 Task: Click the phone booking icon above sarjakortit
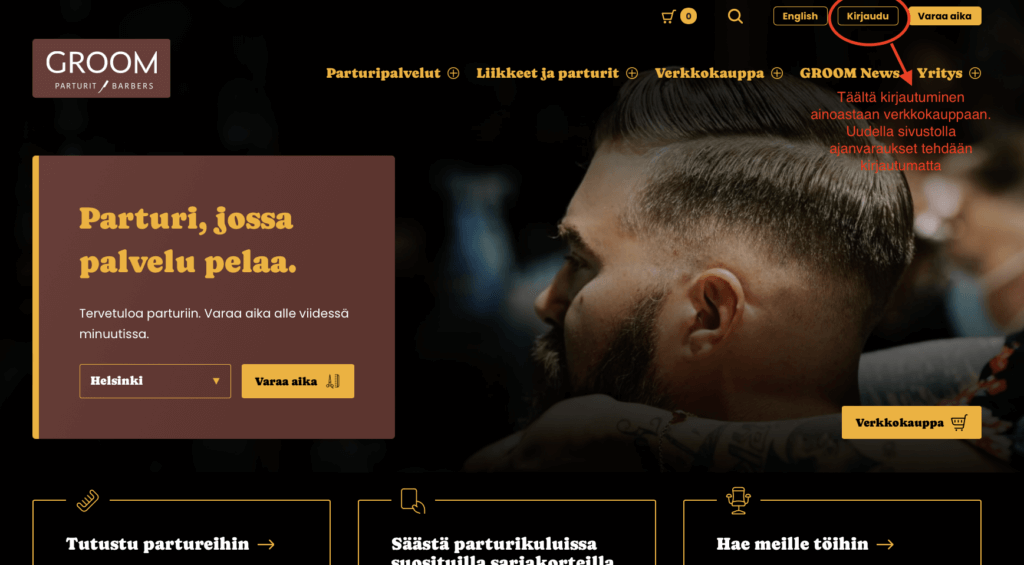tap(413, 500)
